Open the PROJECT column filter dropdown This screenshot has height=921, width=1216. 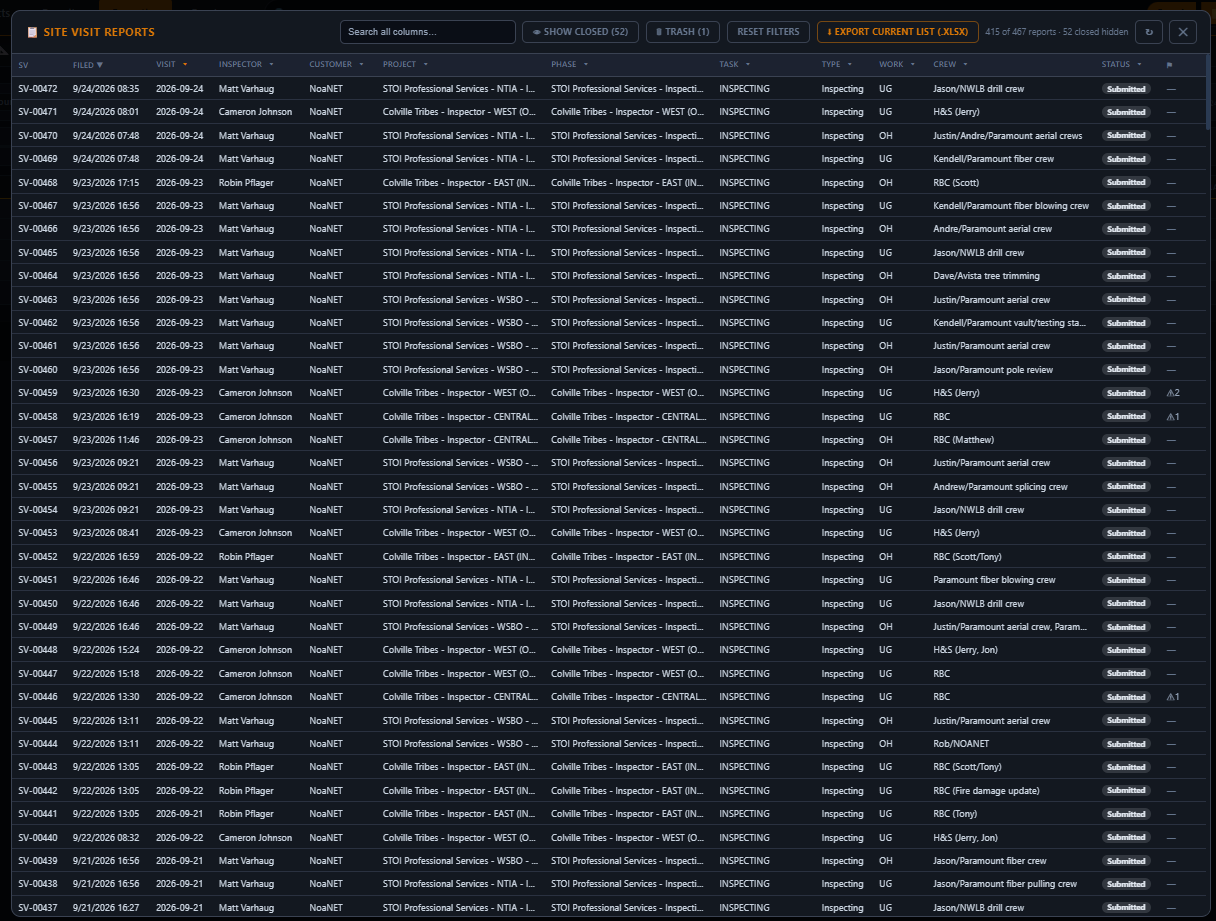(x=426, y=65)
